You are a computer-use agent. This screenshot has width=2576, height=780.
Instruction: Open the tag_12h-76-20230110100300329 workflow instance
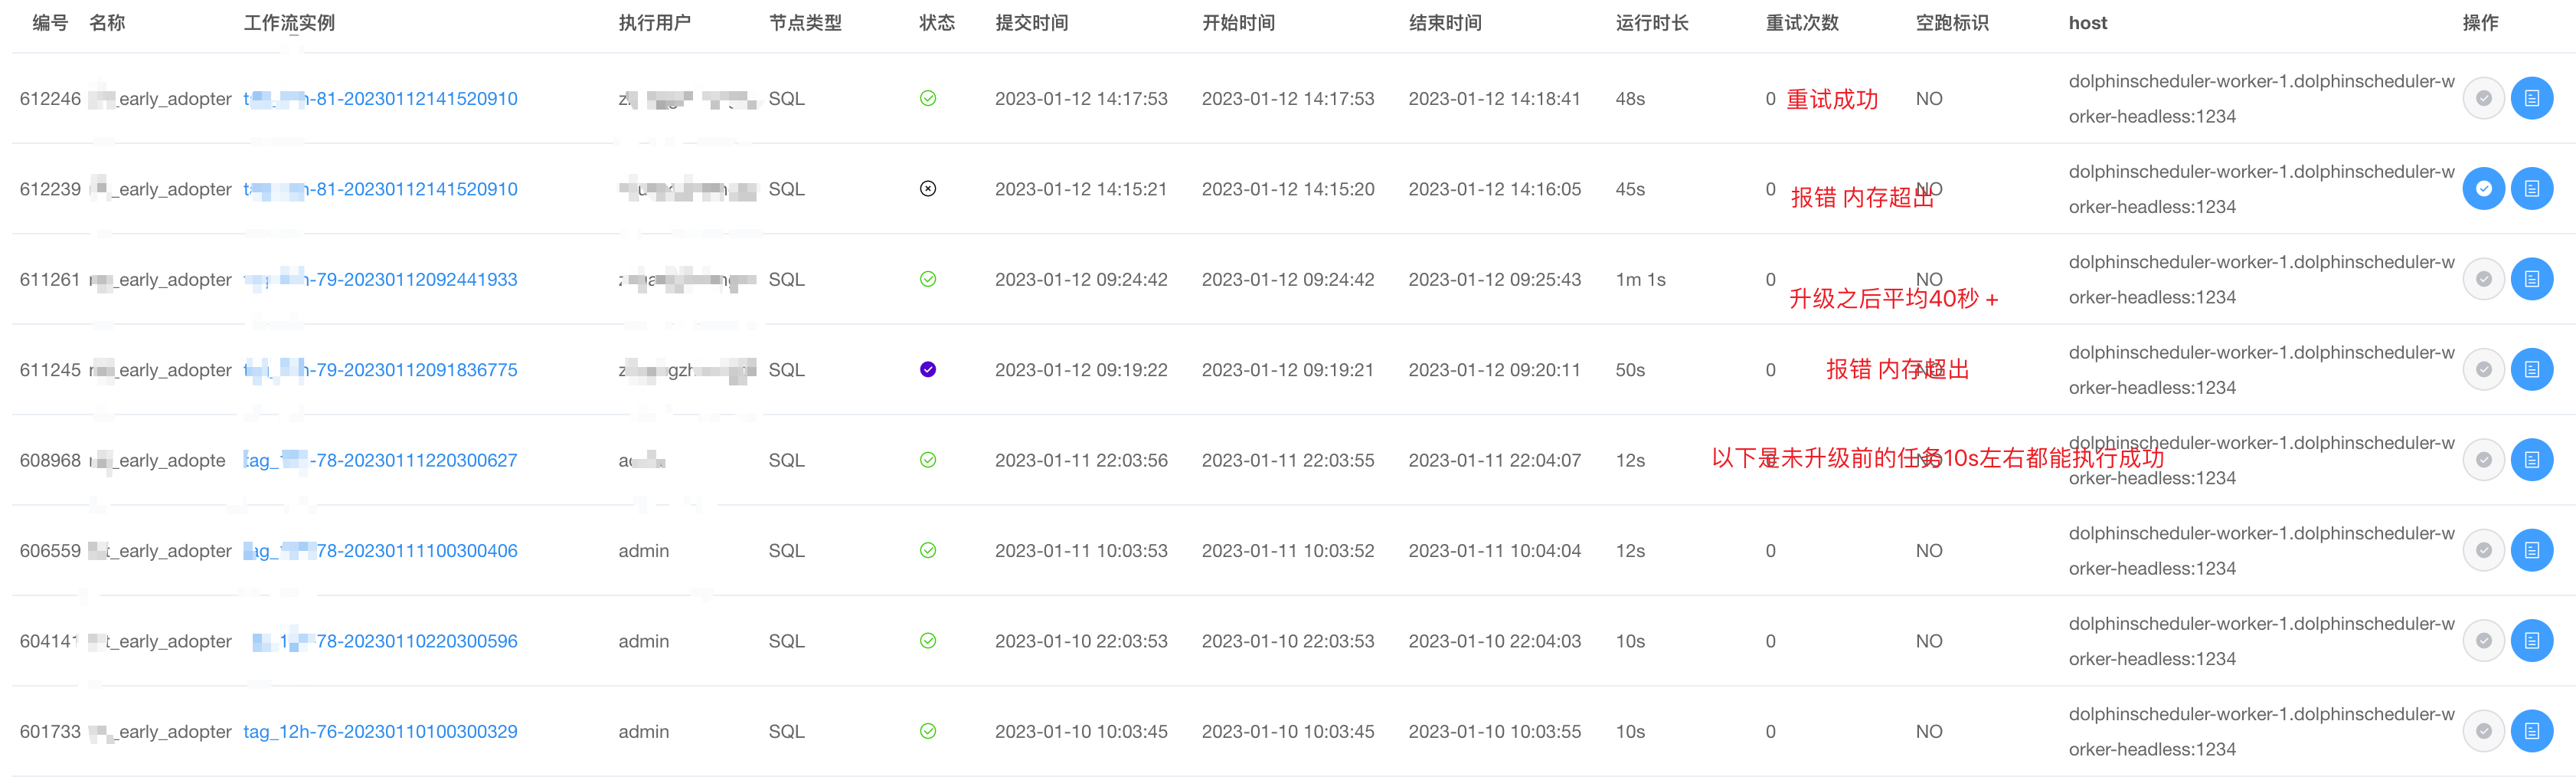click(381, 732)
